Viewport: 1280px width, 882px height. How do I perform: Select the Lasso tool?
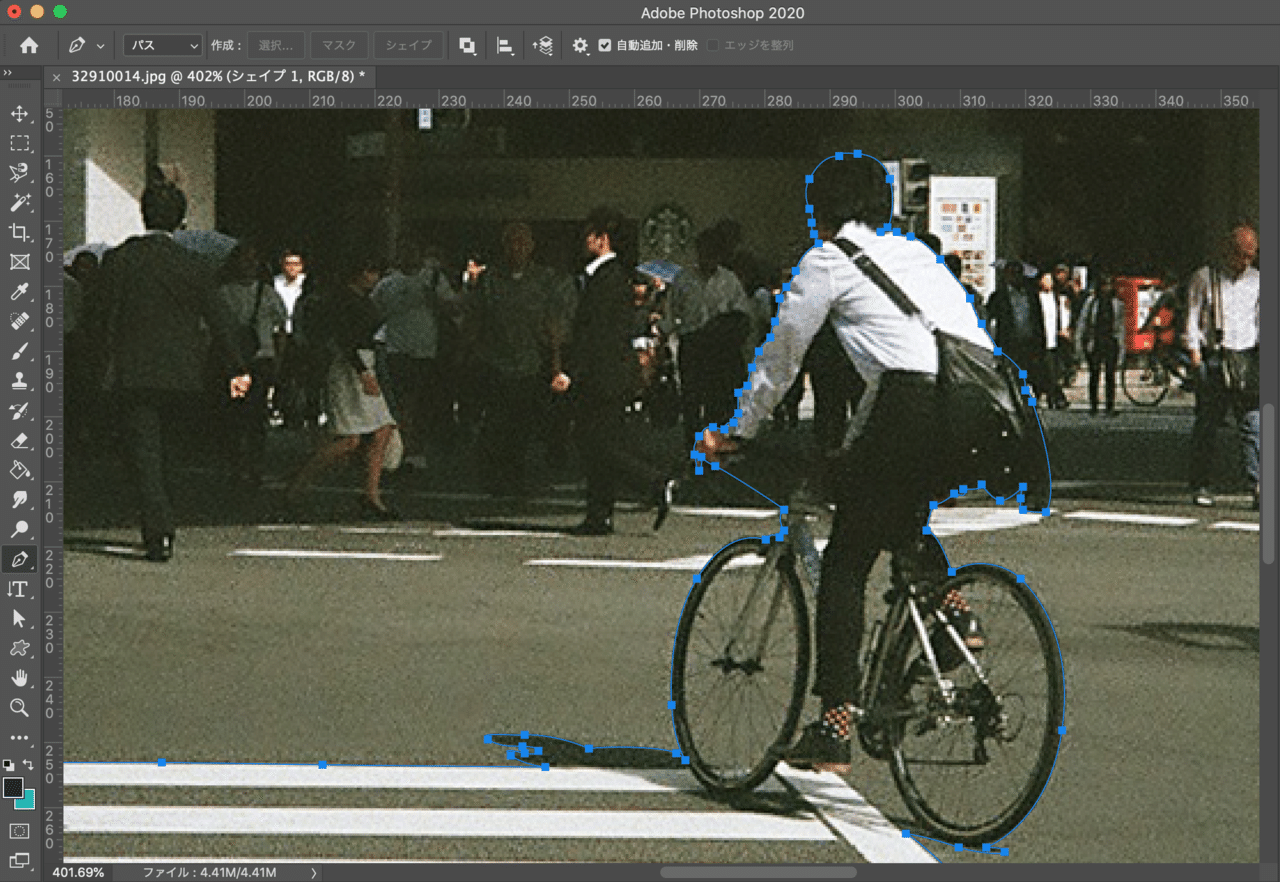coord(19,173)
